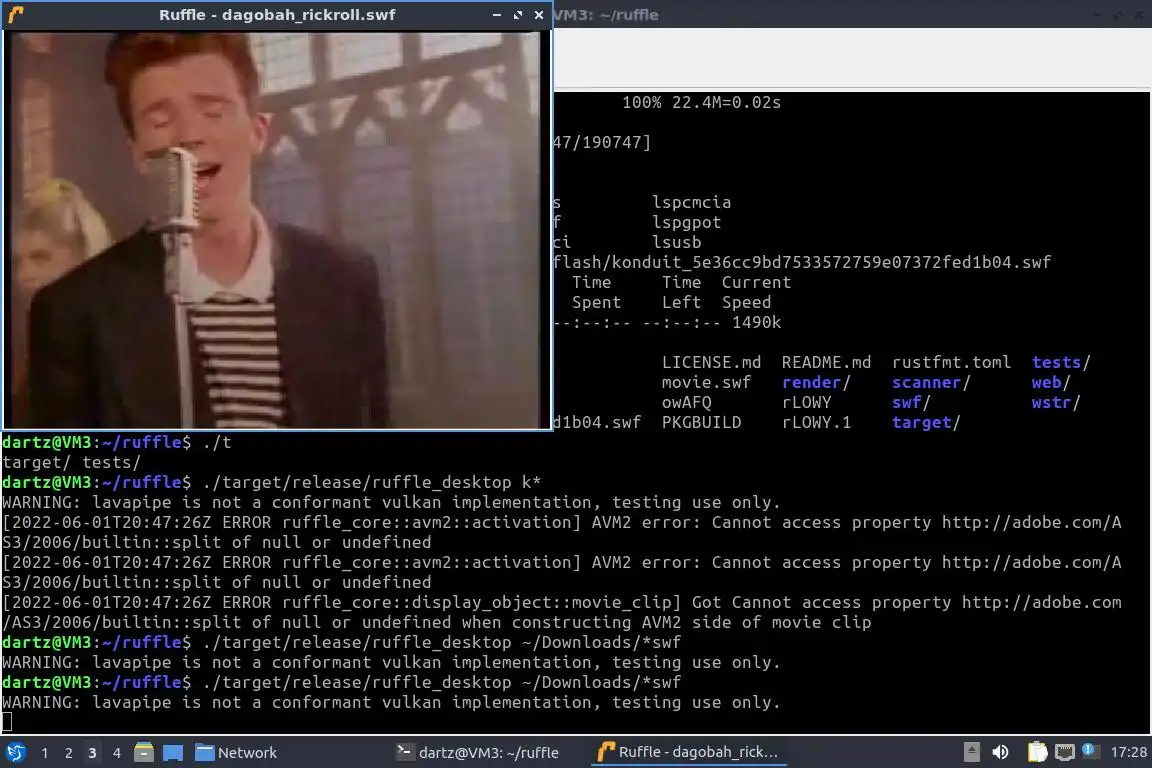Click 'movie.swf' in terminal listing

[x=706, y=382]
